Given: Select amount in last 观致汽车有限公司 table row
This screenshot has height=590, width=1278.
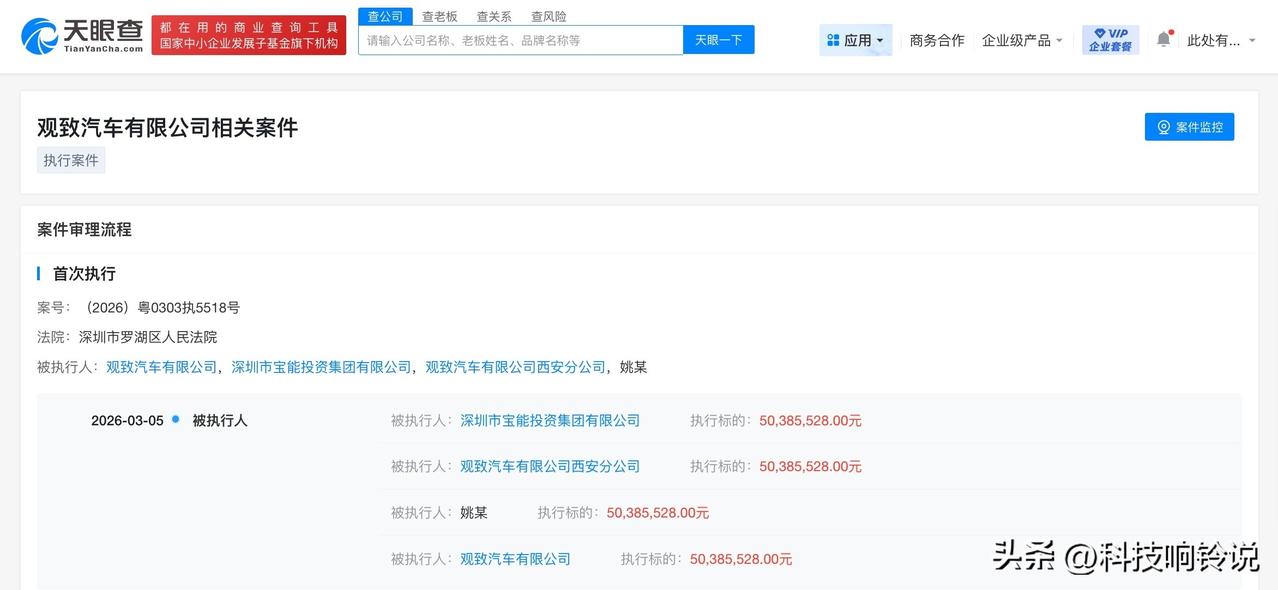Looking at the screenshot, I should (x=741, y=558).
